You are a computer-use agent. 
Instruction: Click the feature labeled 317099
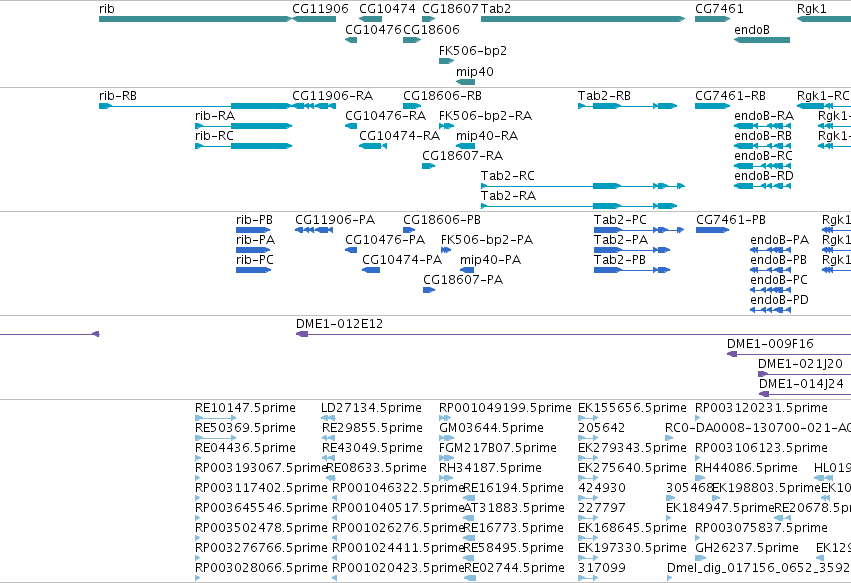(588, 579)
